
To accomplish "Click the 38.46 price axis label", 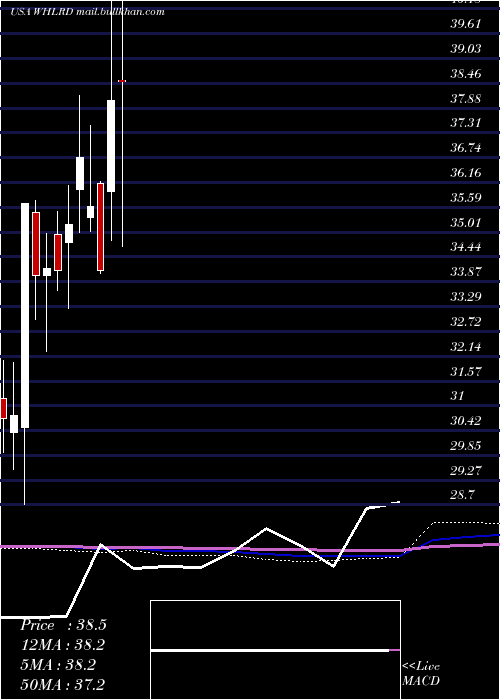I will 466,73.
